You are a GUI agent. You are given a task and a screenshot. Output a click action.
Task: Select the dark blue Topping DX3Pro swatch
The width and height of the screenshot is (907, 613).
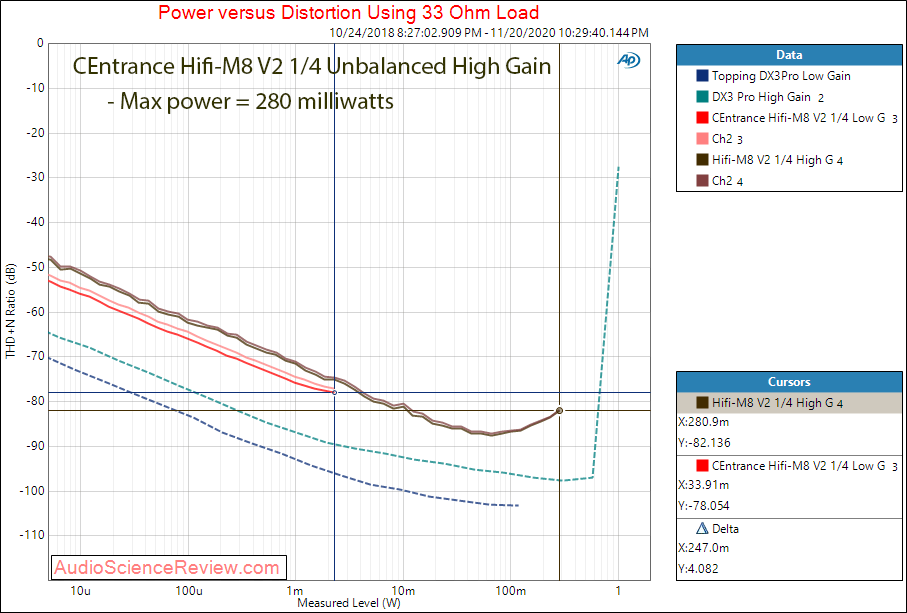[702, 76]
